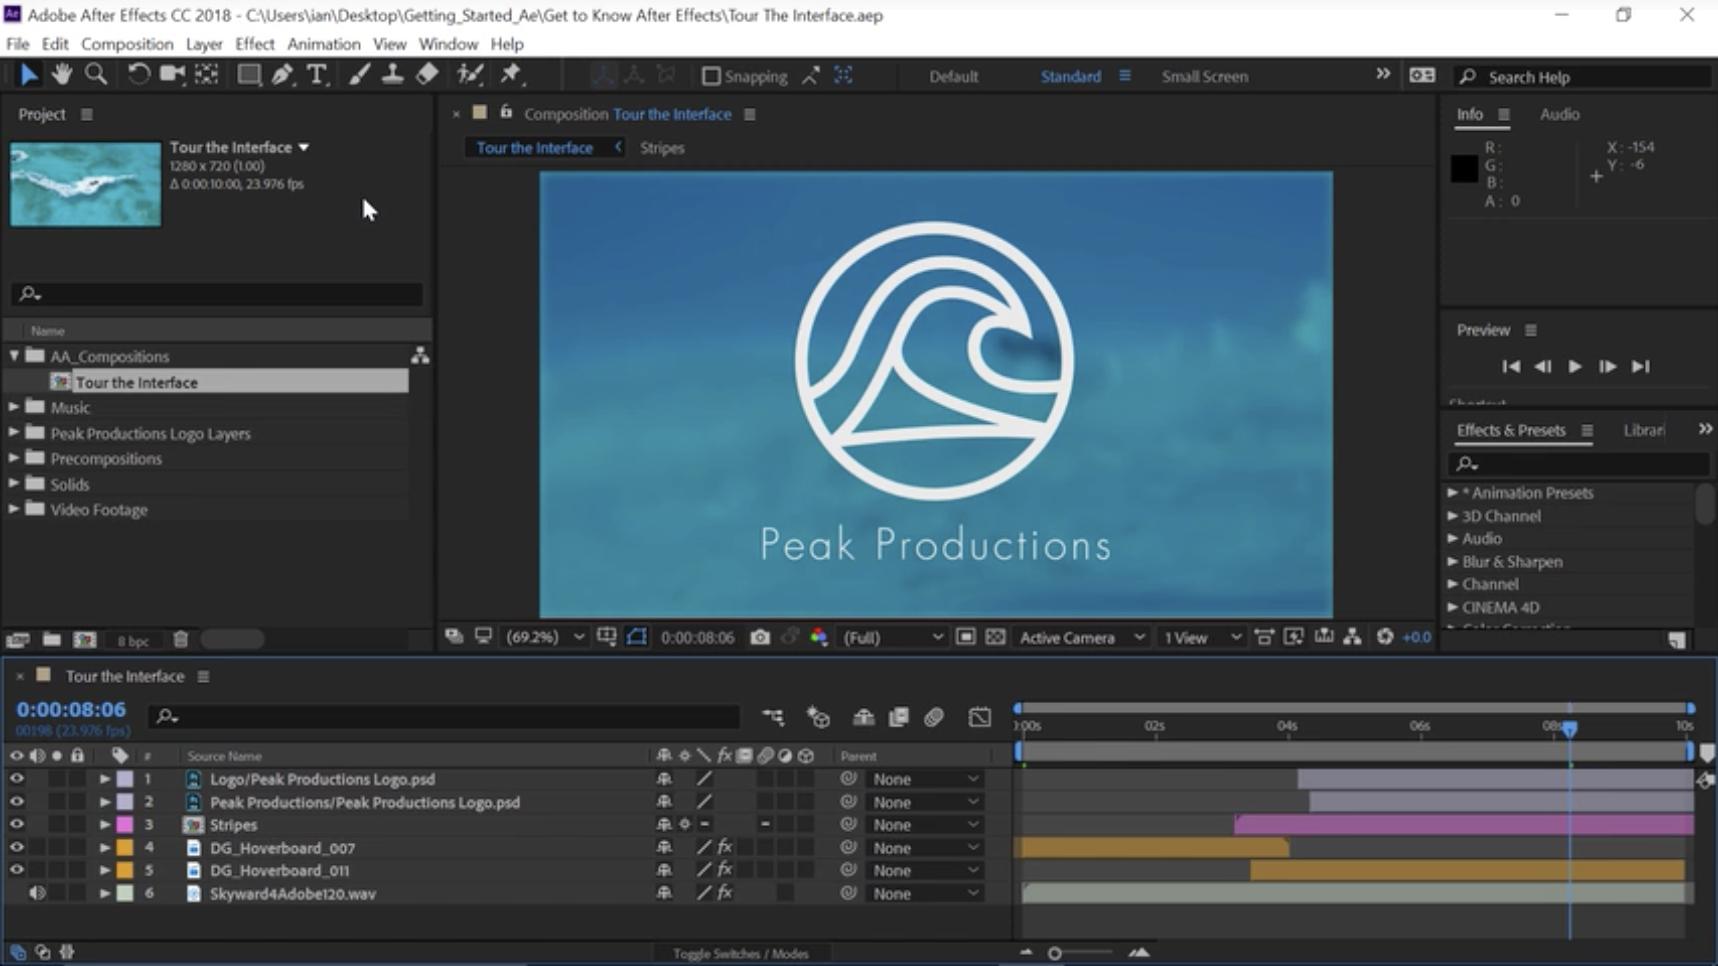Switch to Stripes composition tab in viewer

(x=662, y=148)
